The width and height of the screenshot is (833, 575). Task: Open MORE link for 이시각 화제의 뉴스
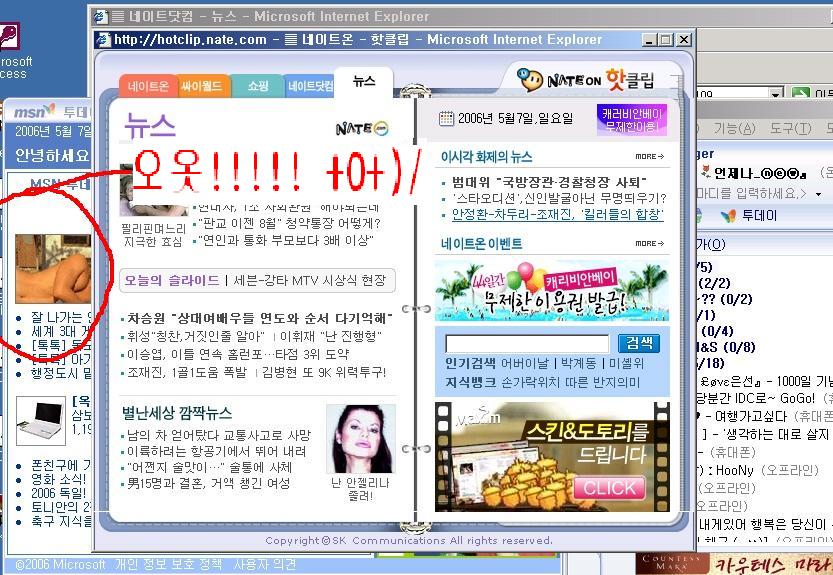pos(649,157)
